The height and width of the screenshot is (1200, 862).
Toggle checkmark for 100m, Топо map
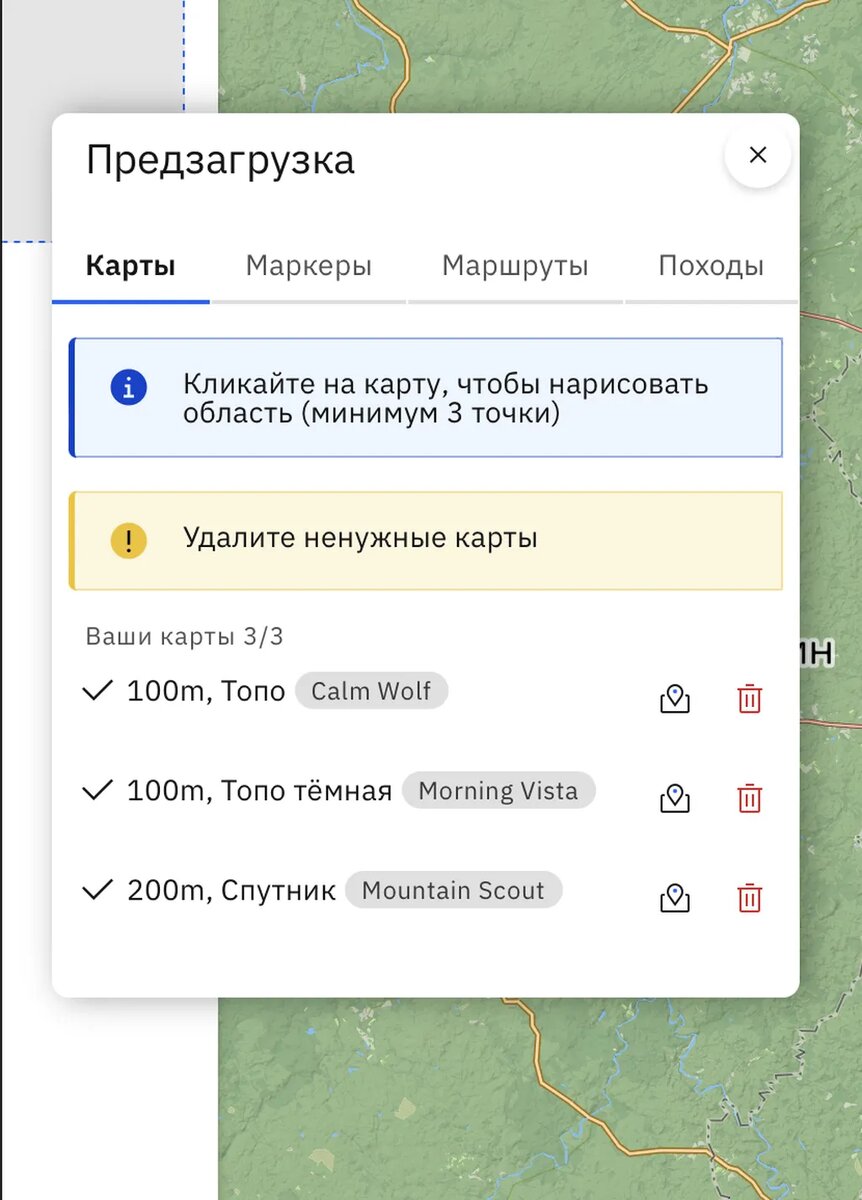97,691
